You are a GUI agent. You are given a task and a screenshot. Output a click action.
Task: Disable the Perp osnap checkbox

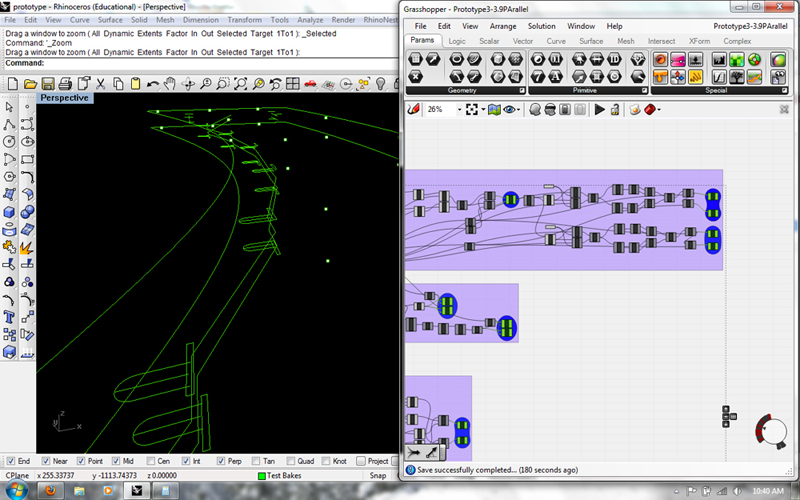pyautogui.click(x=220, y=461)
